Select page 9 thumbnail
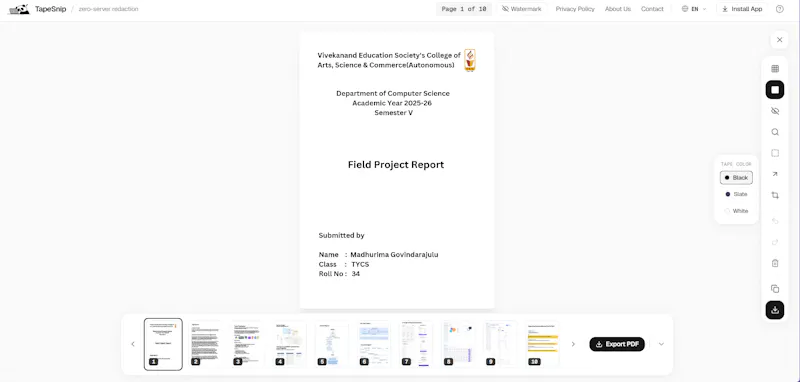Image resolution: width=800 pixels, height=382 pixels. (500, 344)
